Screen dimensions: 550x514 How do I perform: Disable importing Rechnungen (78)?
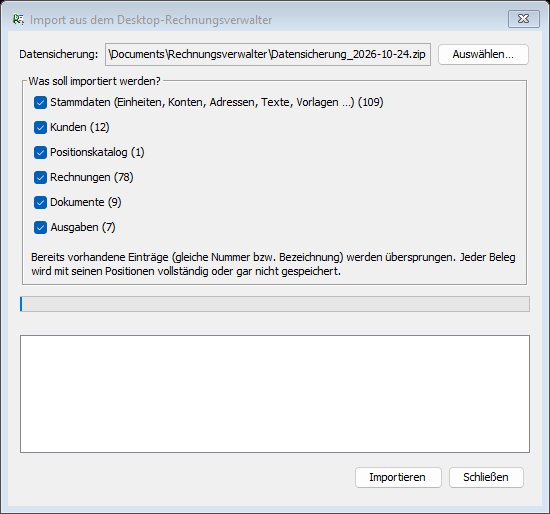pyautogui.click(x=40, y=178)
